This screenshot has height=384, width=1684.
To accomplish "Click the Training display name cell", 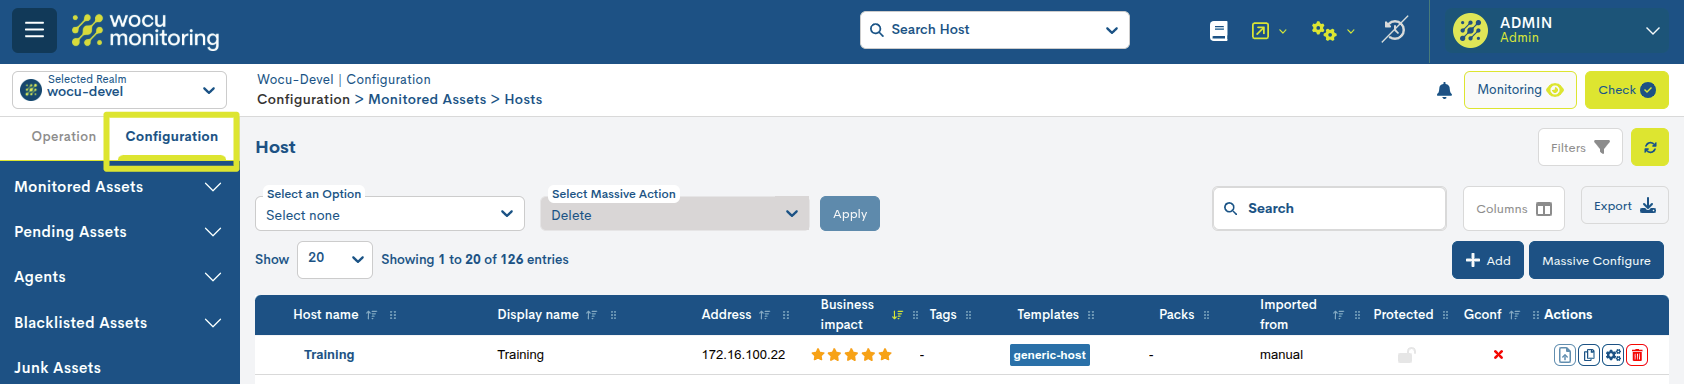I will click(521, 355).
